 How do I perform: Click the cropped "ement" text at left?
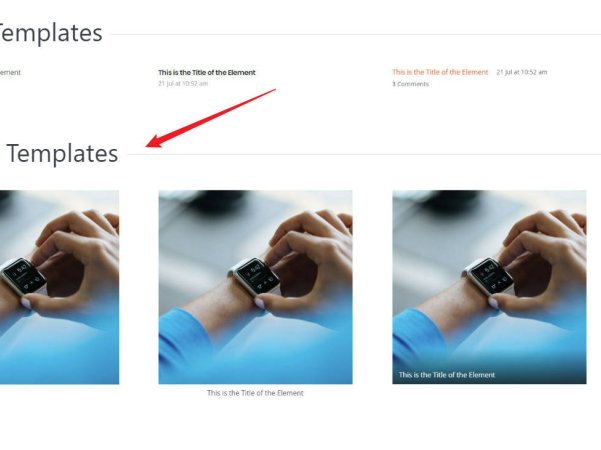pos(10,72)
